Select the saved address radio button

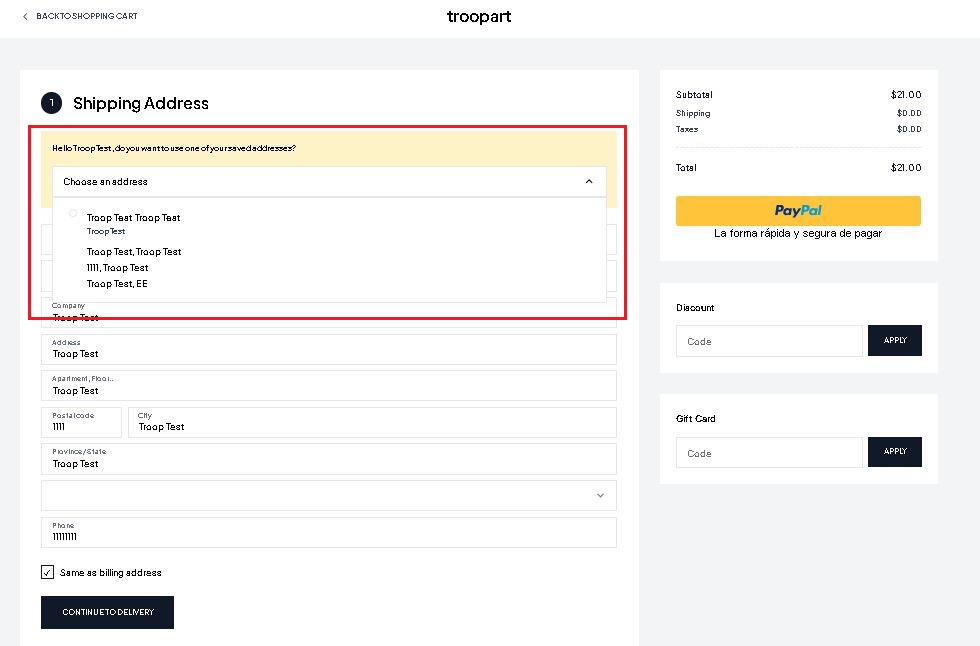pyautogui.click(x=73, y=214)
